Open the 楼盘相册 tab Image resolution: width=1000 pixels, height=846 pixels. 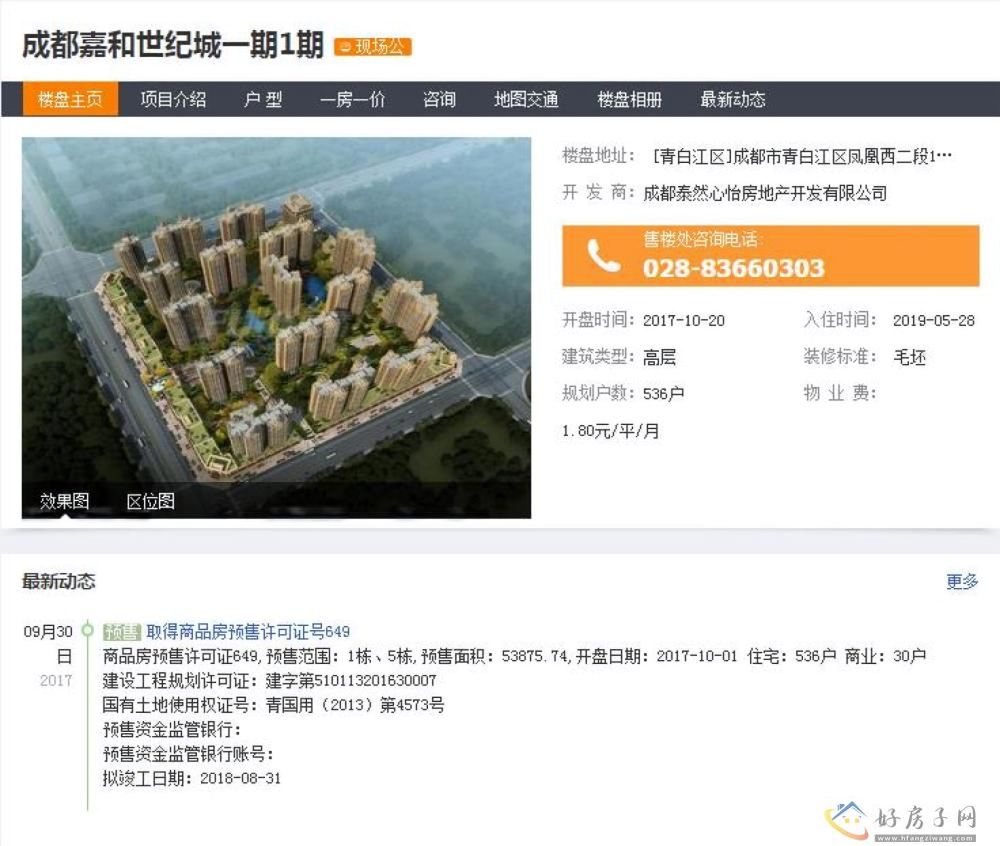tap(629, 99)
